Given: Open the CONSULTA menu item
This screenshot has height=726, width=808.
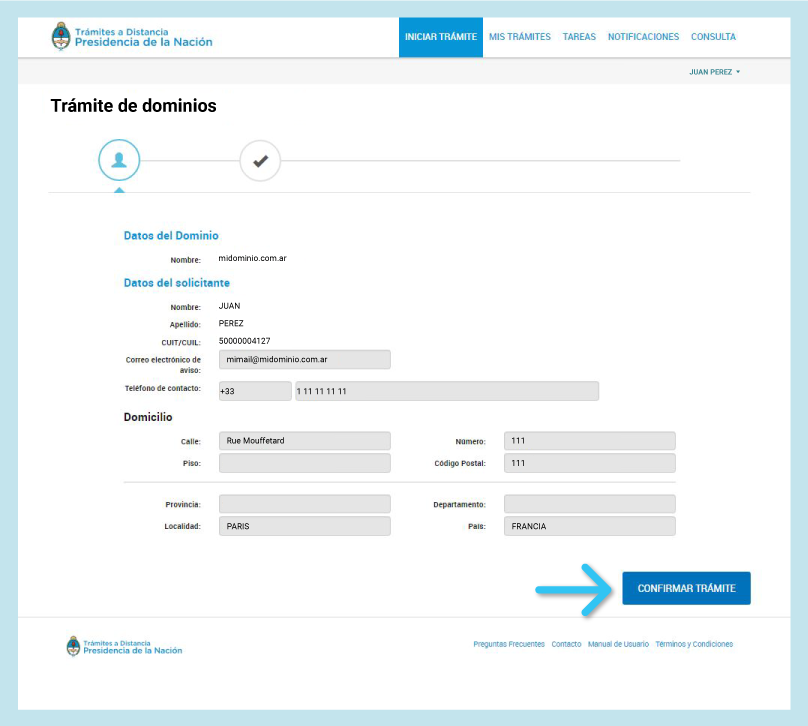Looking at the screenshot, I should tap(713, 37).
